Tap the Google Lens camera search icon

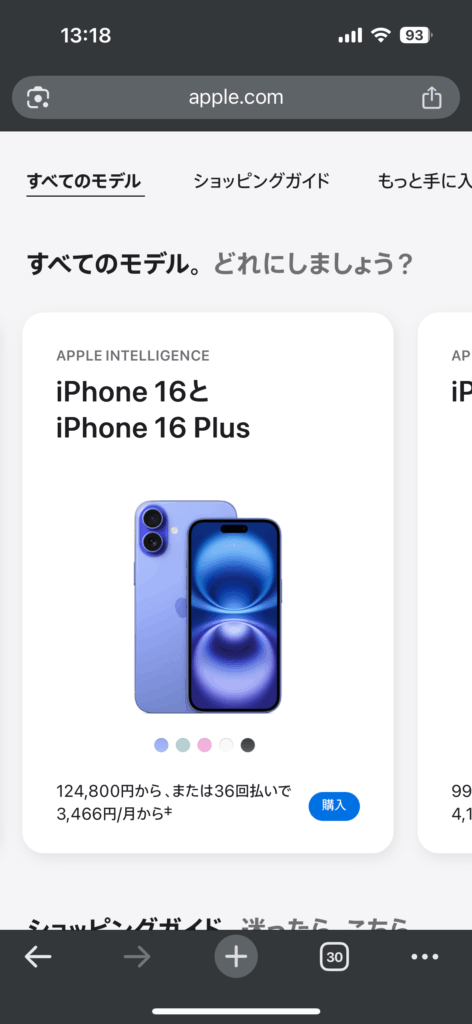click(38, 98)
